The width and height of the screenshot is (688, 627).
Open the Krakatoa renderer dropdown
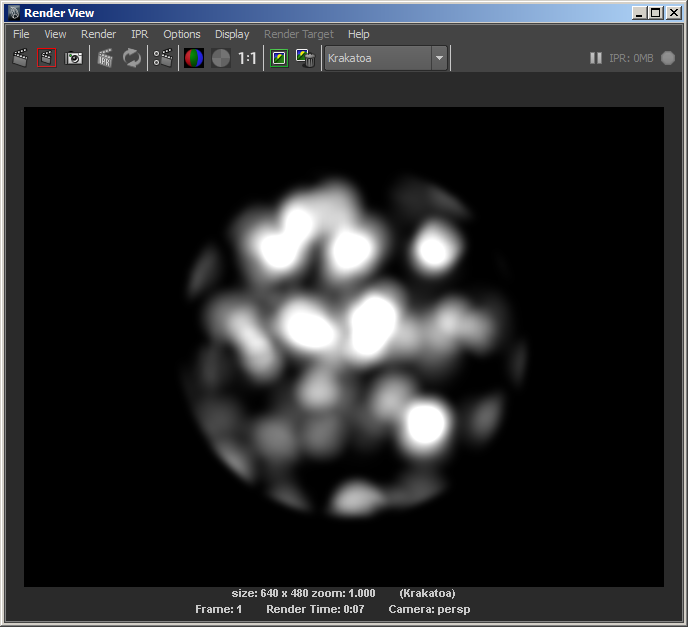386,58
